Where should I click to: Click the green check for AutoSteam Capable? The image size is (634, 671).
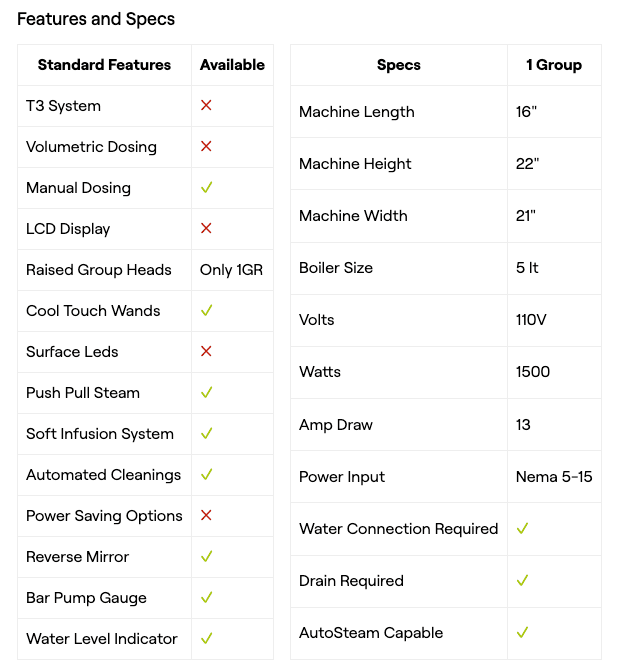click(523, 632)
